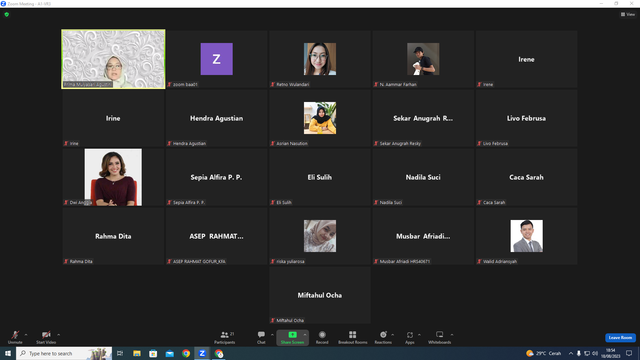Click the network icon in the system tray

(x=587, y=353)
